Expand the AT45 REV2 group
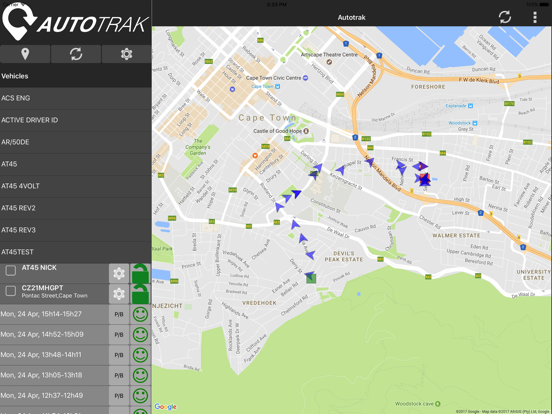Screen dimensions: 552x414 point(76,208)
